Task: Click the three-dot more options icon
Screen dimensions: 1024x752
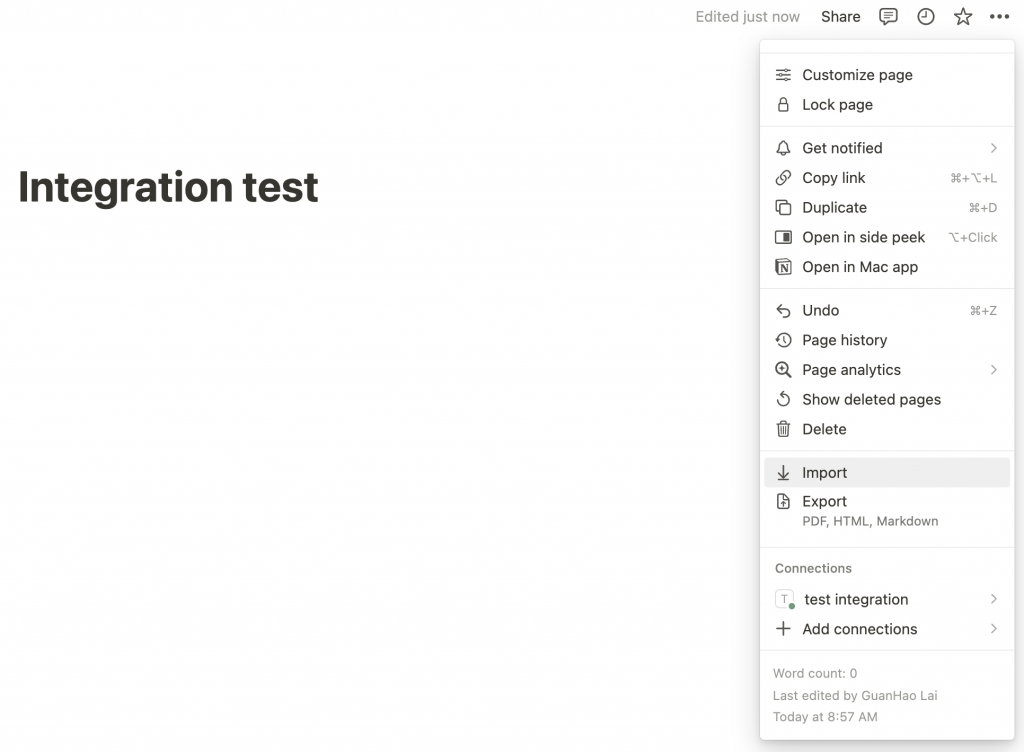Action: tap(999, 16)
